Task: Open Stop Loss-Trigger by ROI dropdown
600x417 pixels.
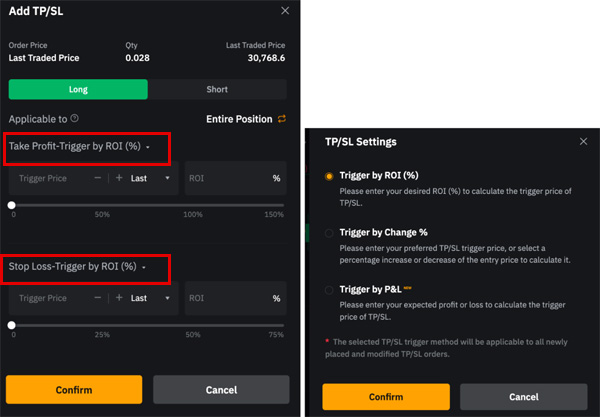Action: pos(77,267)
